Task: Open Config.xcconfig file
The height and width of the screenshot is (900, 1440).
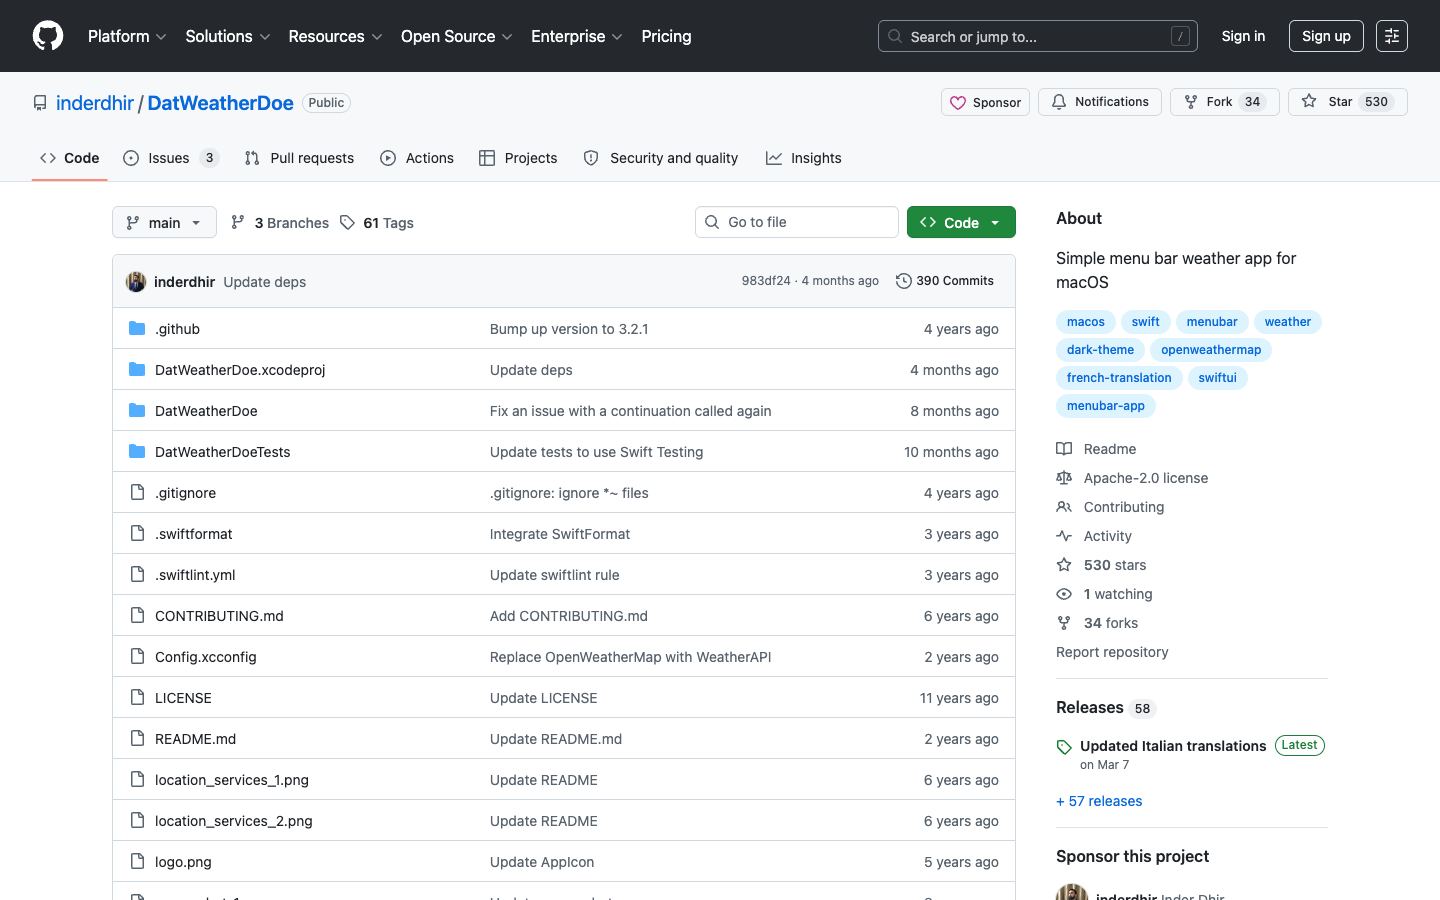Action: pyautogui.click(x=206, y=657)
